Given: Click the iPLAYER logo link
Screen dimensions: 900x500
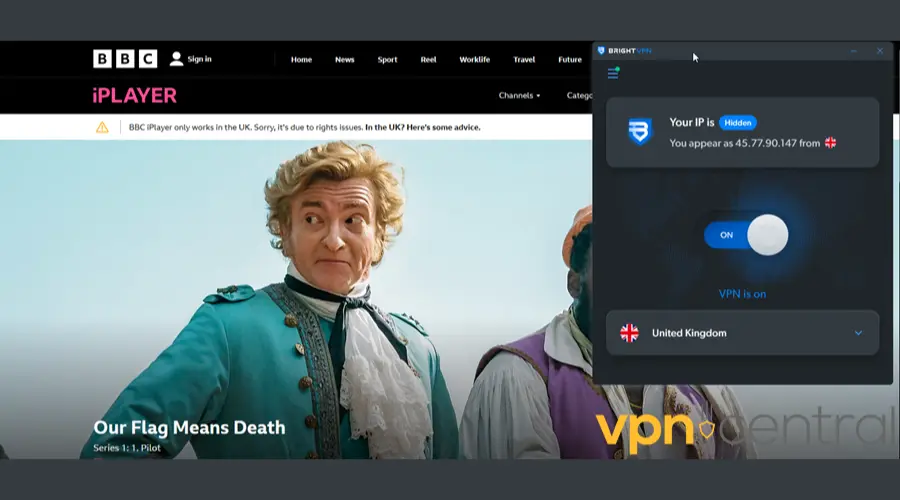Looking at the screenshot, I should click(134, 95).
